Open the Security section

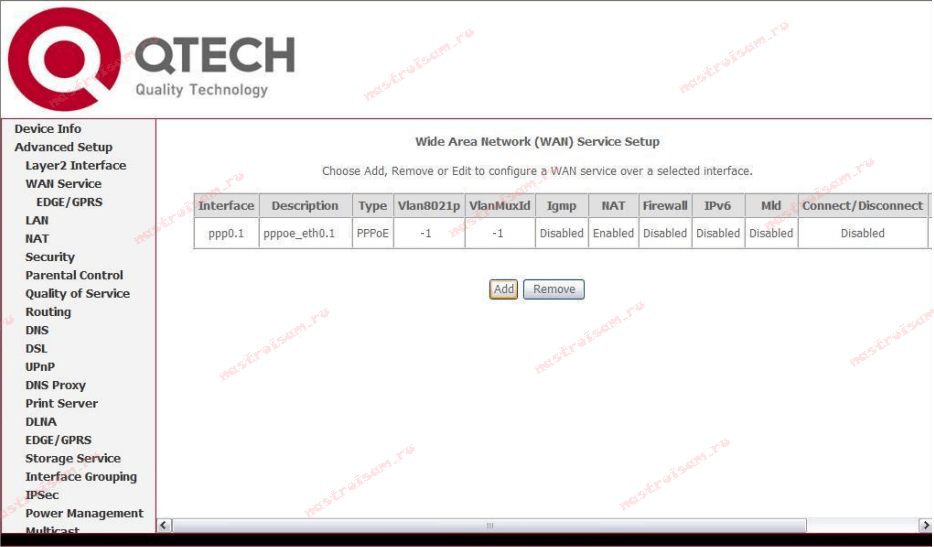tap(50, 257)
